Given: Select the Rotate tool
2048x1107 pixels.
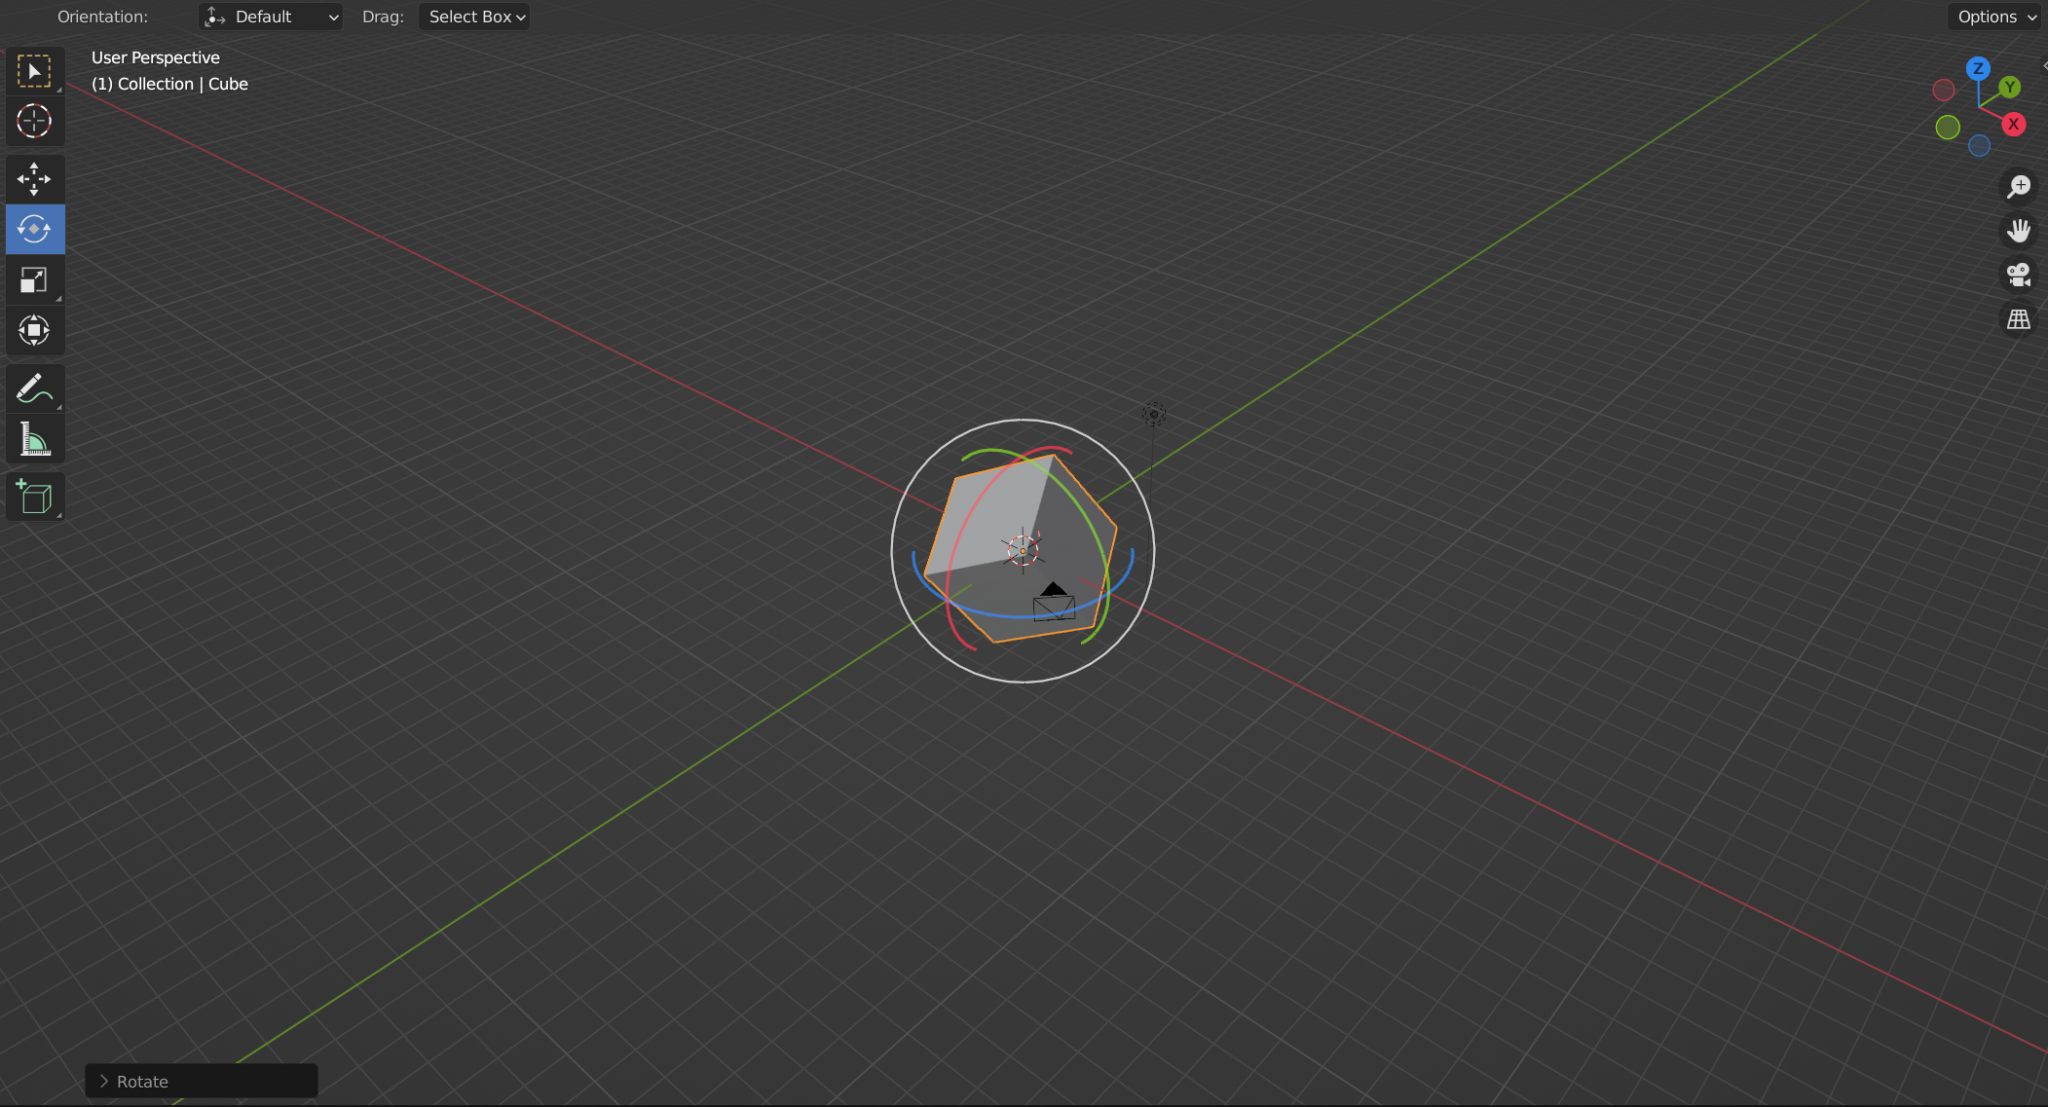Looking at the screenshot, I should pos(35,228).
